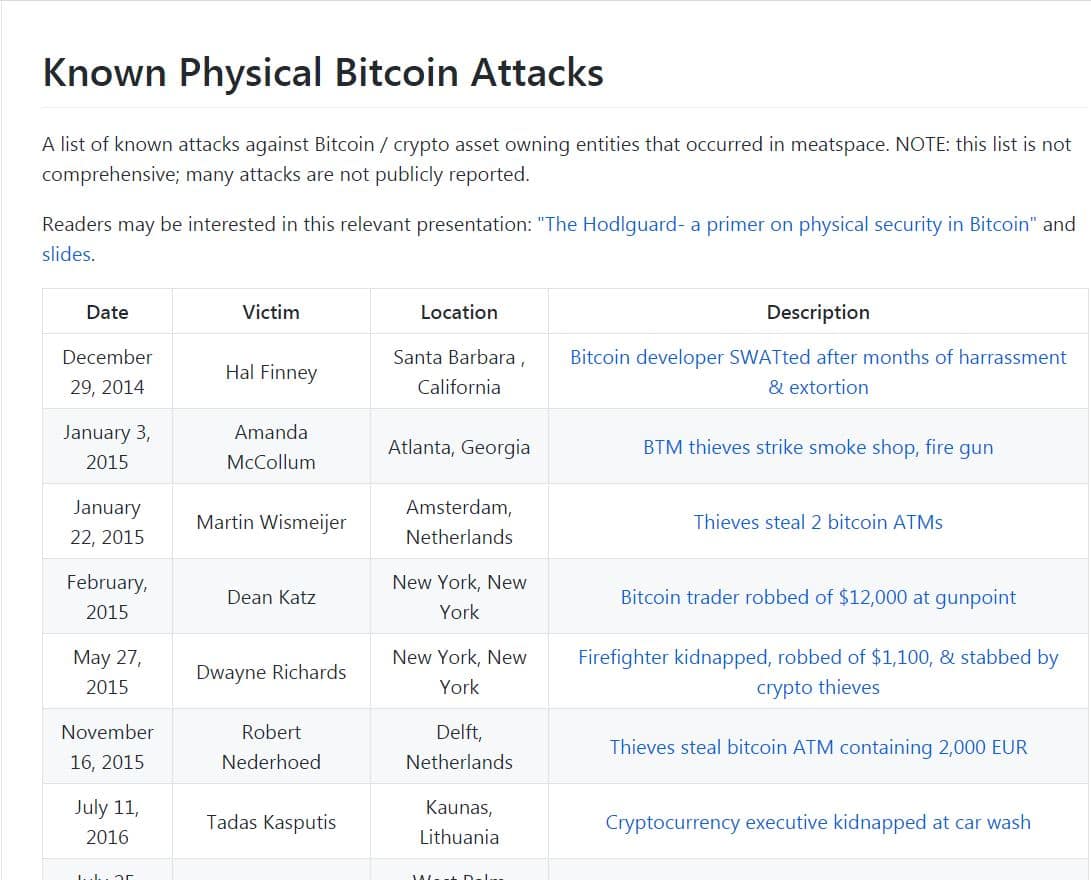Image resolution: width=1091 pixels, height=880 pixels.
Task: Click the Location column header
Action: pos(459,312)
